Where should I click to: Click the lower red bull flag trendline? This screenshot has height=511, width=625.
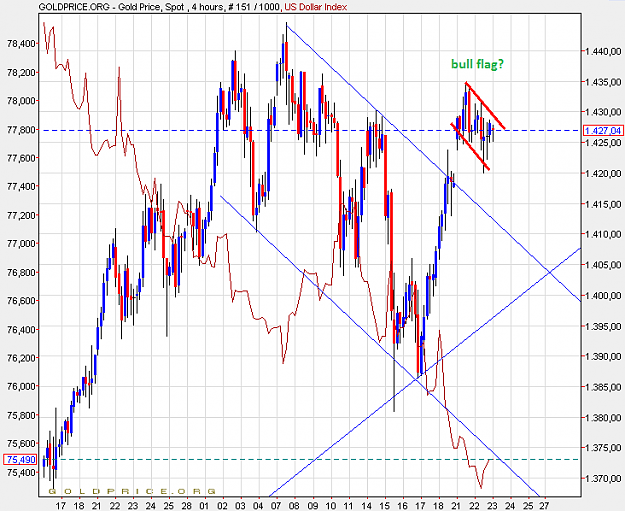(x=470, y=147)
